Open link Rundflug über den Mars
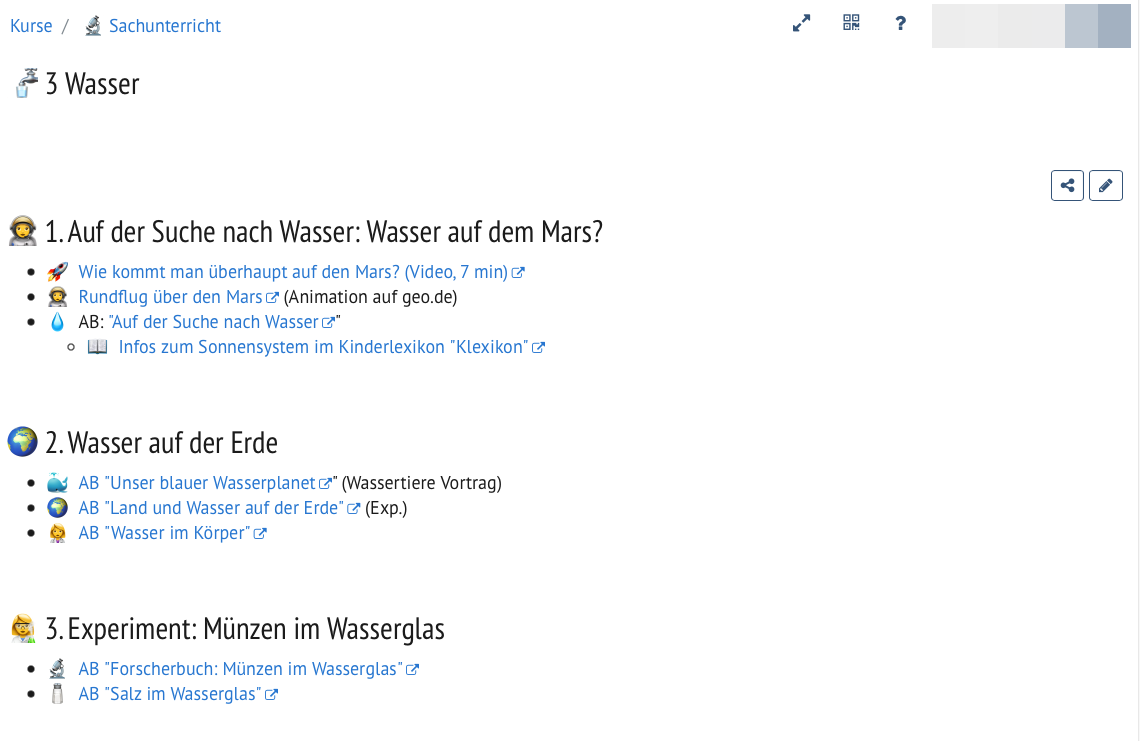1140x741 pixels. tap(170, 297)
